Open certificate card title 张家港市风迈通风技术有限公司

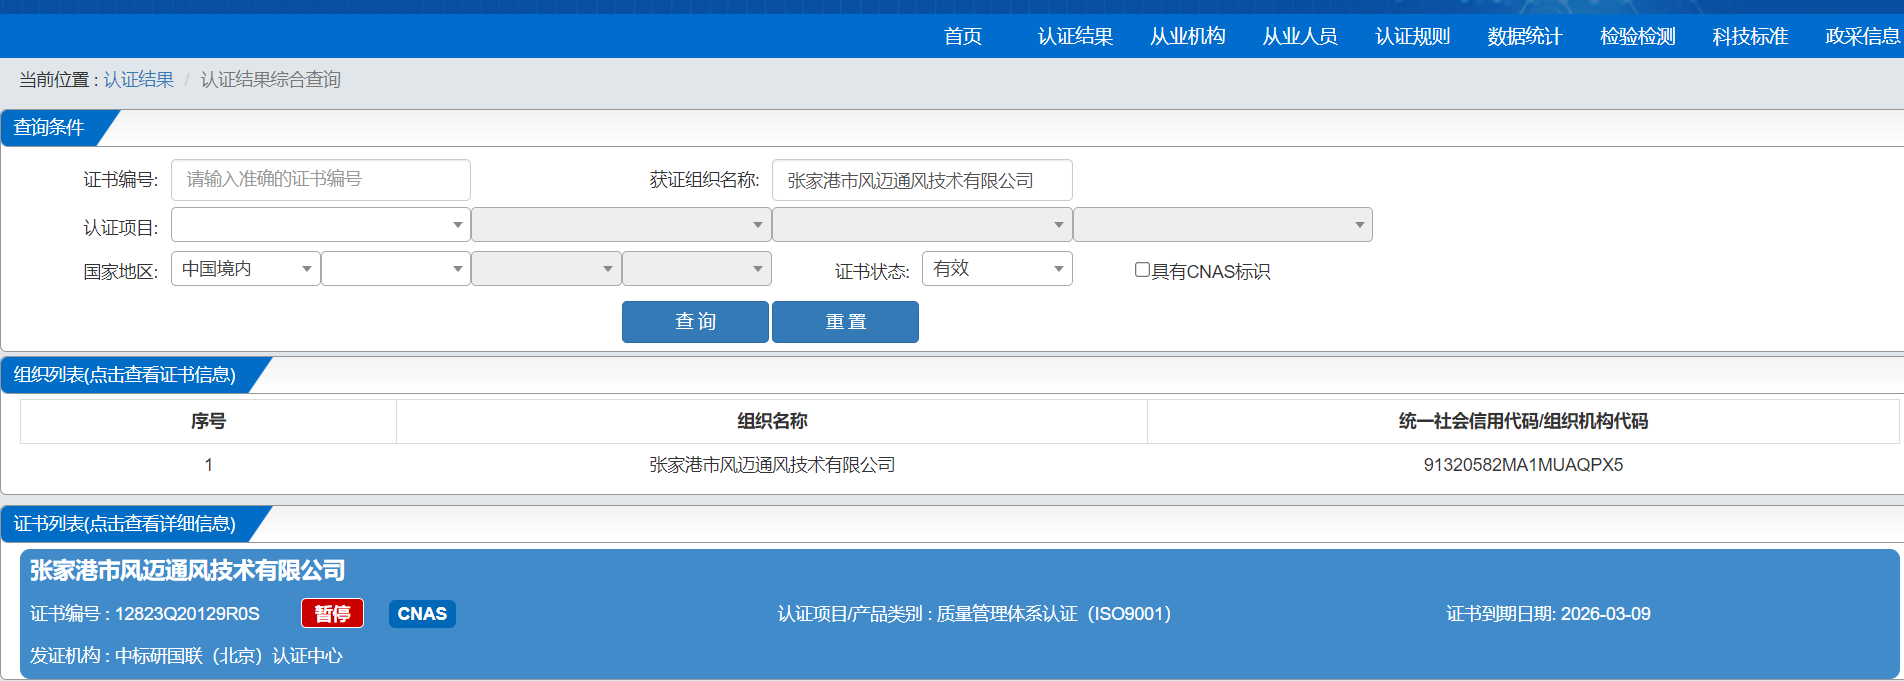(x=188, y=571)
